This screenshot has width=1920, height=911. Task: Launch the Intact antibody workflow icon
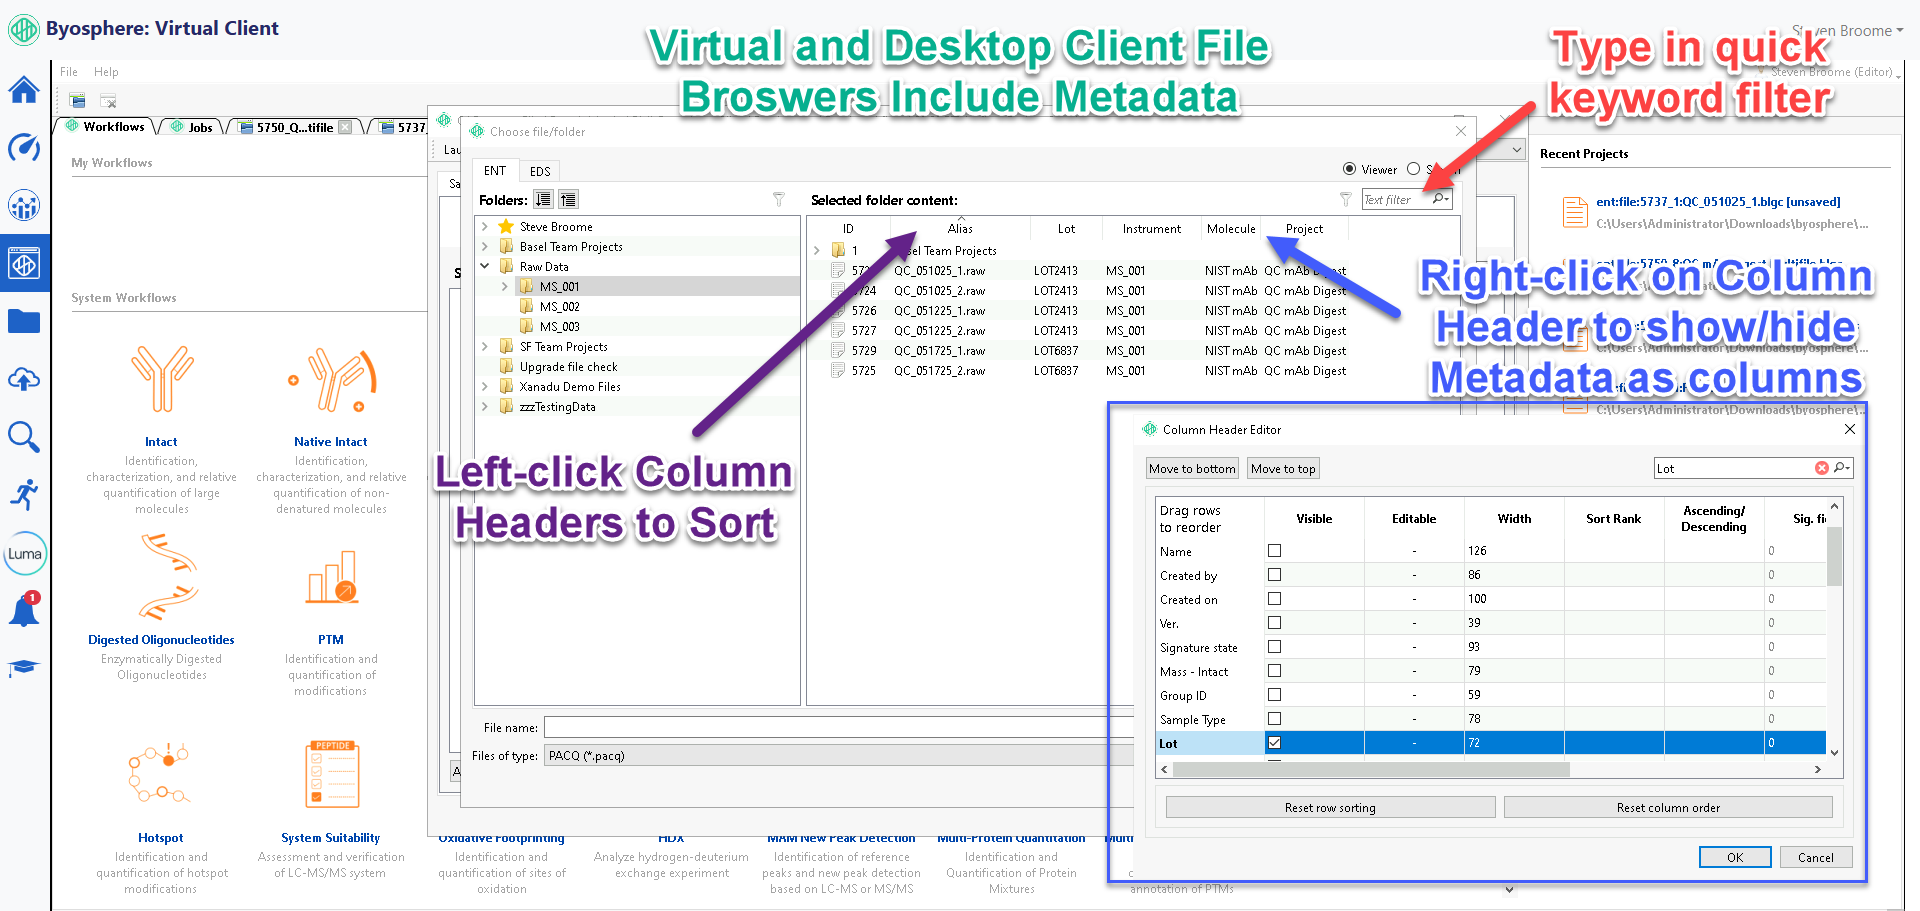[161, 379]
